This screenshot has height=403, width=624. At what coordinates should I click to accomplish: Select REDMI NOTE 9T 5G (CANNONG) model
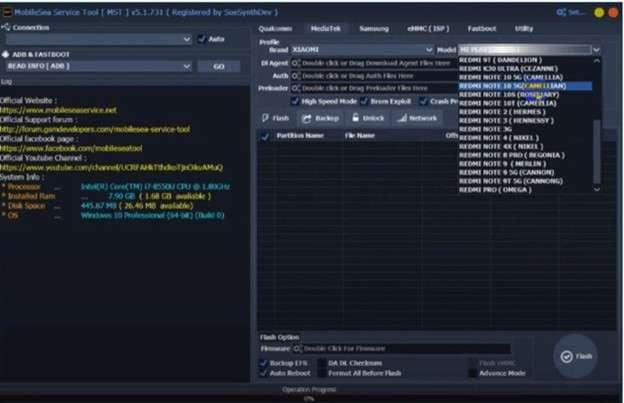coord(525,181)
